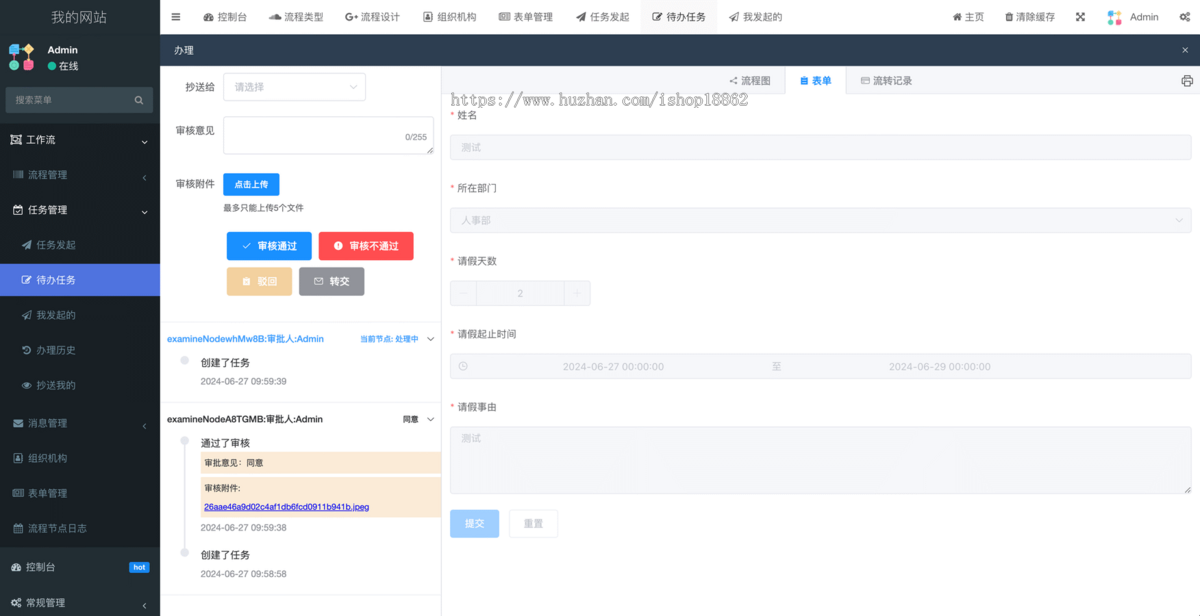
Task: Collapse sidebar using hamburger menu icon
Action: (x=175, y=16)
